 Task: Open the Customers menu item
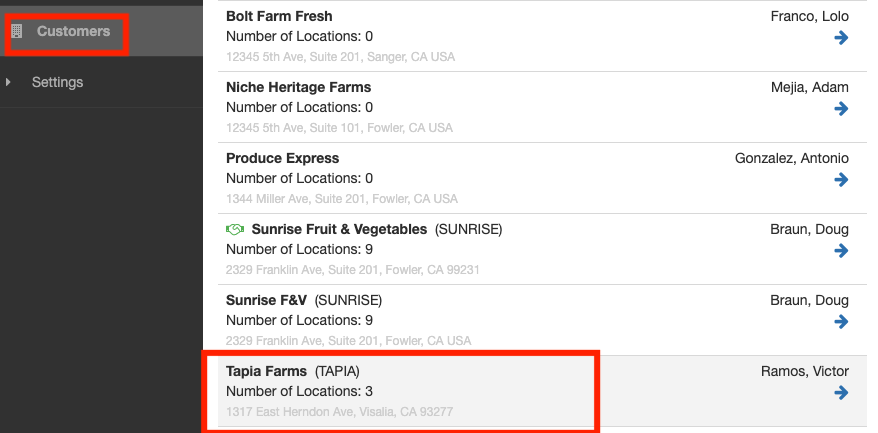click(73, 32)
